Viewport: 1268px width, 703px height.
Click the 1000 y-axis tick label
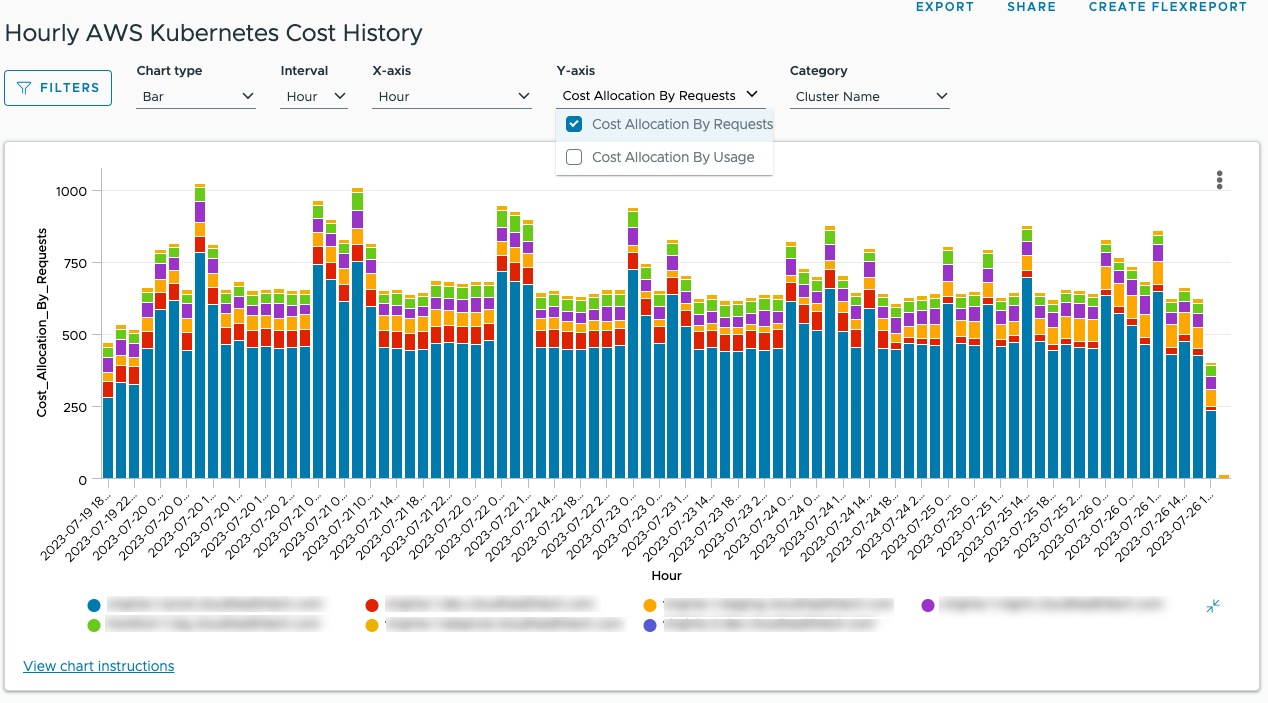click(x=72, y=191)
